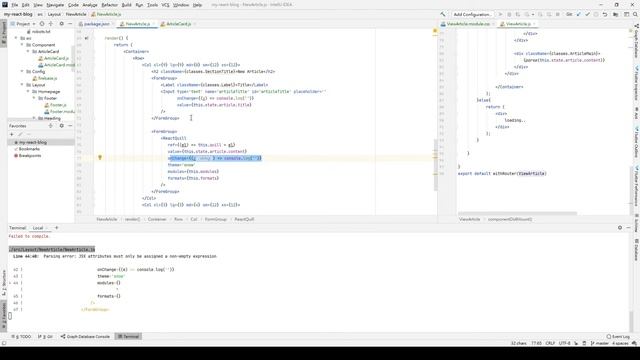Add new favorites list plus icon

click(x=12, y=134)
